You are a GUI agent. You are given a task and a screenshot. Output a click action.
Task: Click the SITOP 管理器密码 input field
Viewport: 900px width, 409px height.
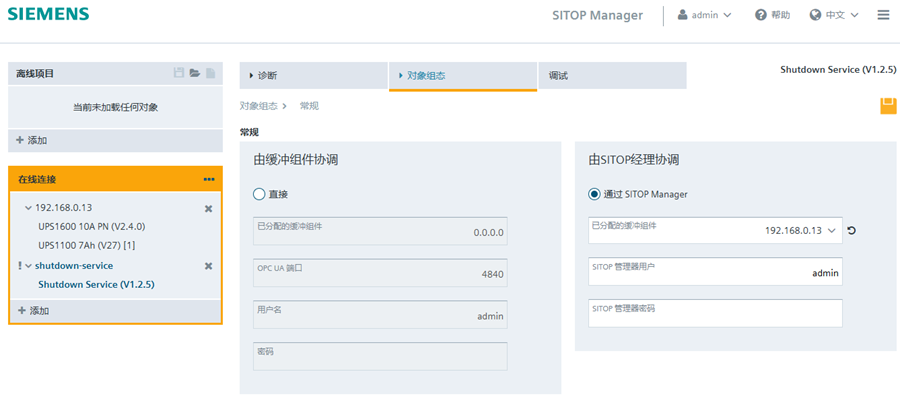(x=715, y=314)
